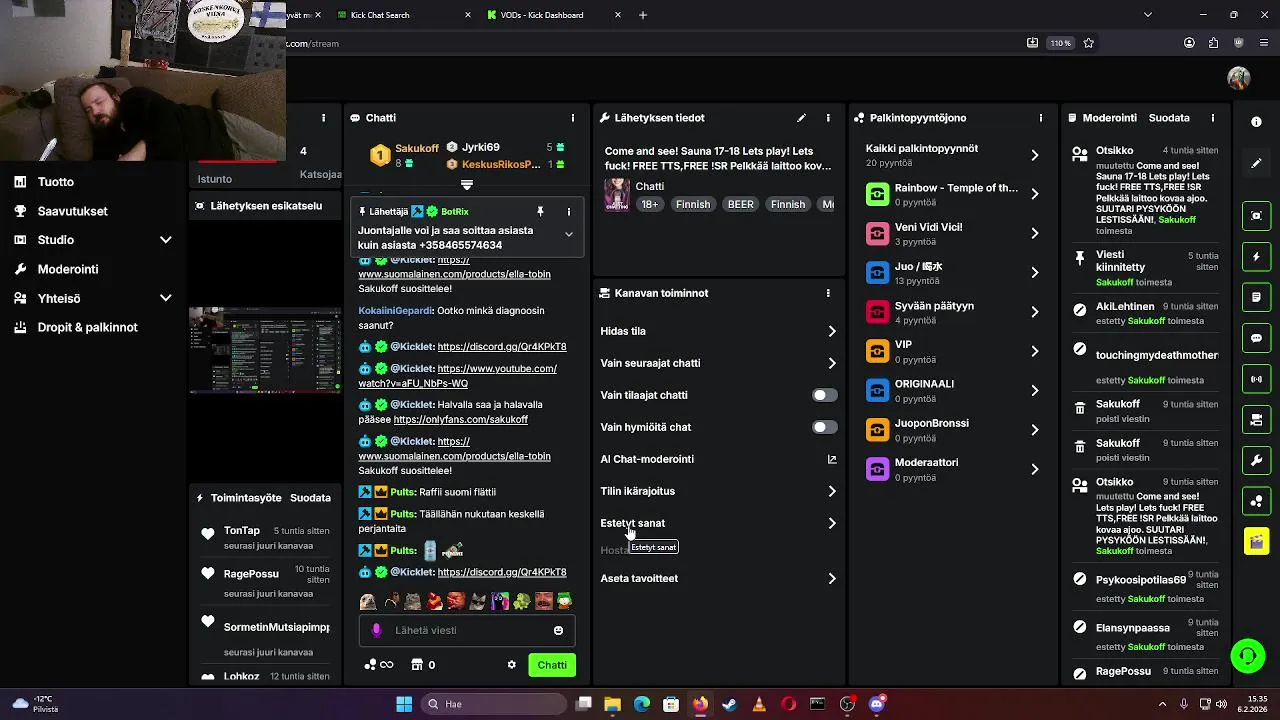
Task: Click the screen capture icon in right sidebar
Action: pos(1256,216)
